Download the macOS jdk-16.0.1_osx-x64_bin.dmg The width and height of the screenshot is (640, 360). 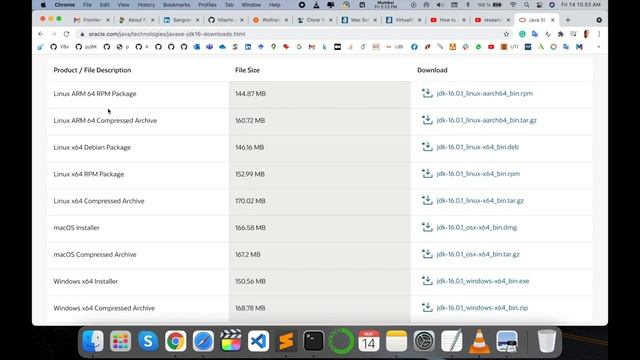477,227
